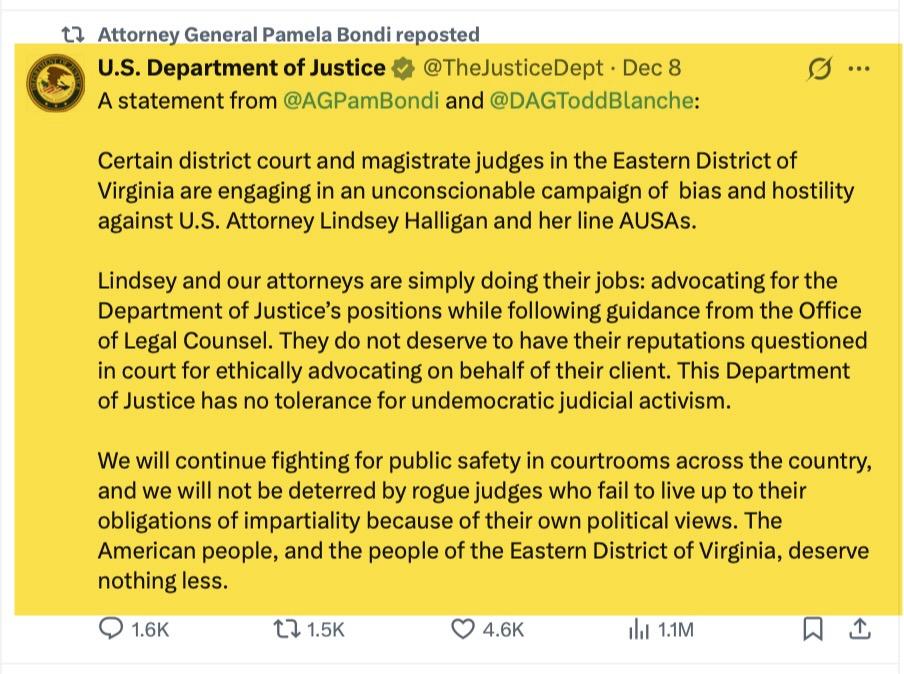The height and width of the screenshot is (674, 904).
Task: Click the repost arrows icon above the post
Action: click(x=72, y=35)
